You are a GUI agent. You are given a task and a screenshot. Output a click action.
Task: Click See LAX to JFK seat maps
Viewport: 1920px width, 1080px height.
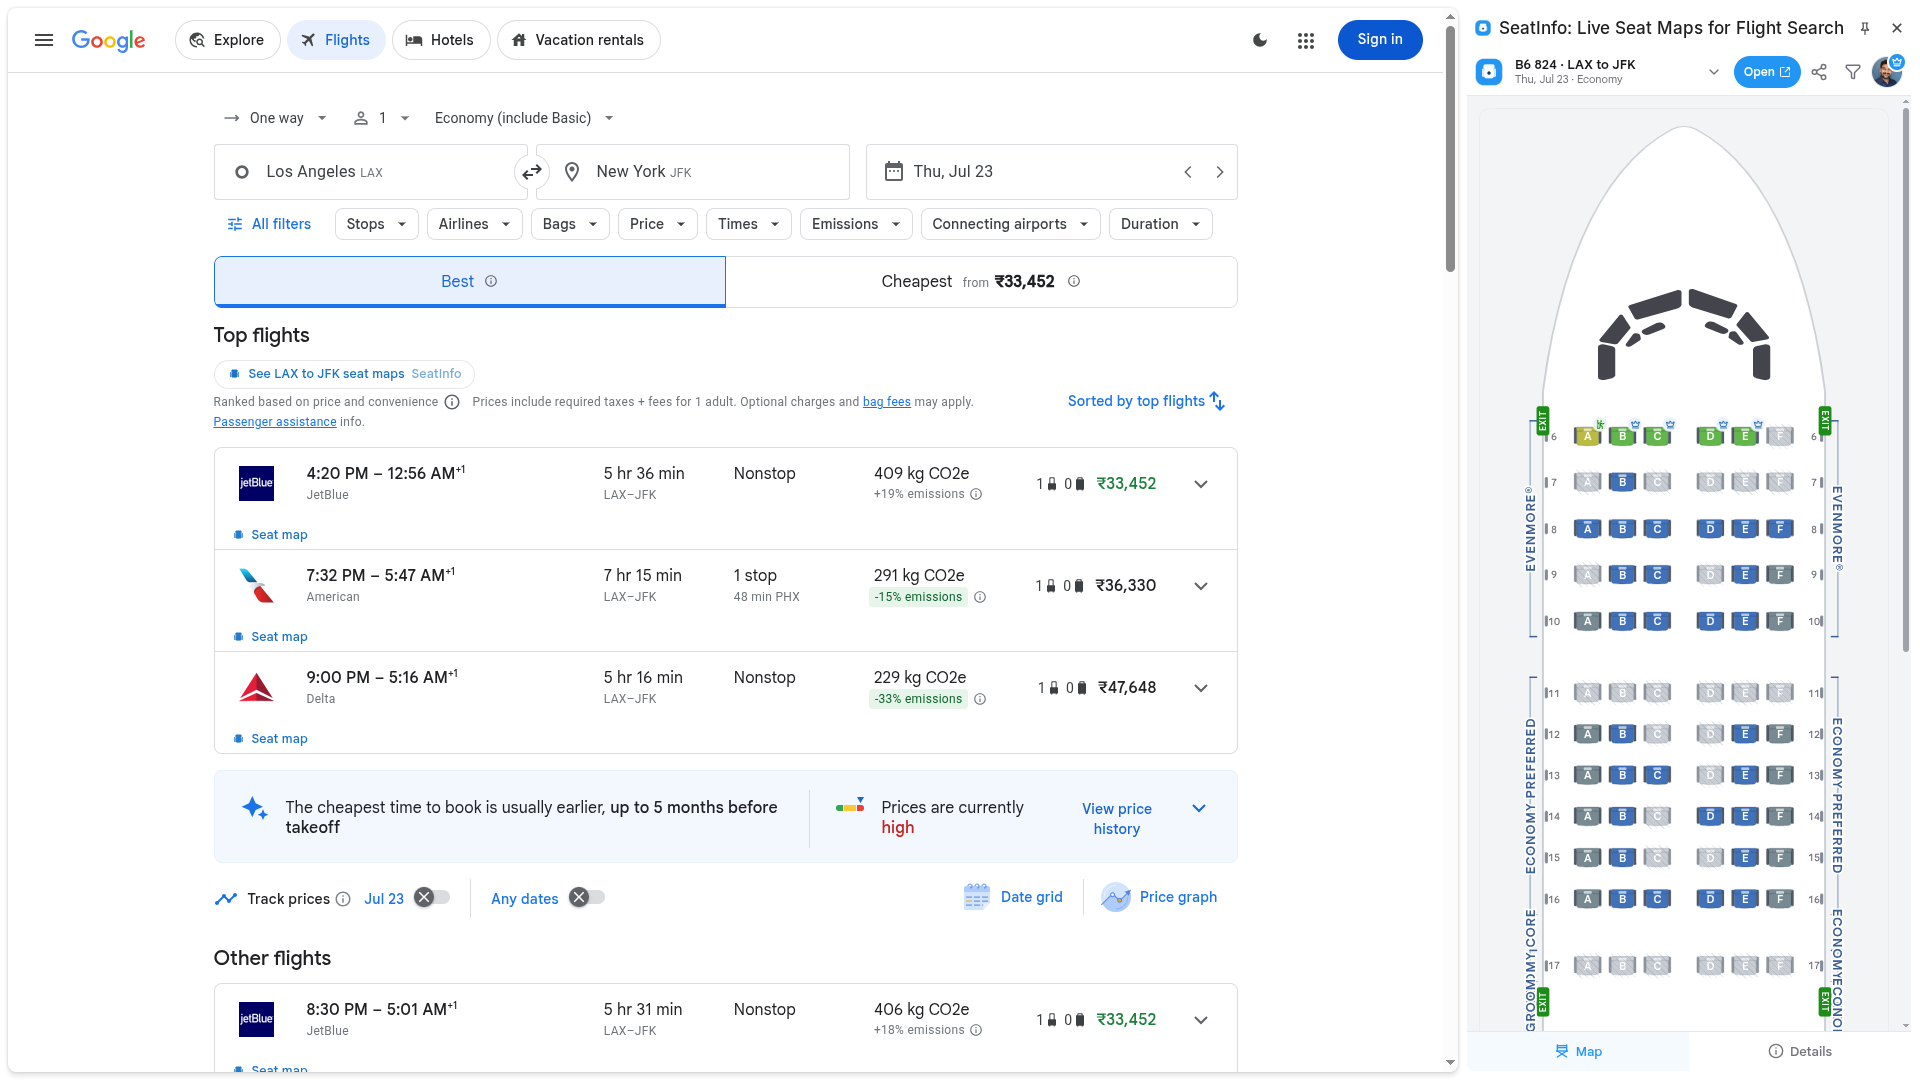pos(344,374)
